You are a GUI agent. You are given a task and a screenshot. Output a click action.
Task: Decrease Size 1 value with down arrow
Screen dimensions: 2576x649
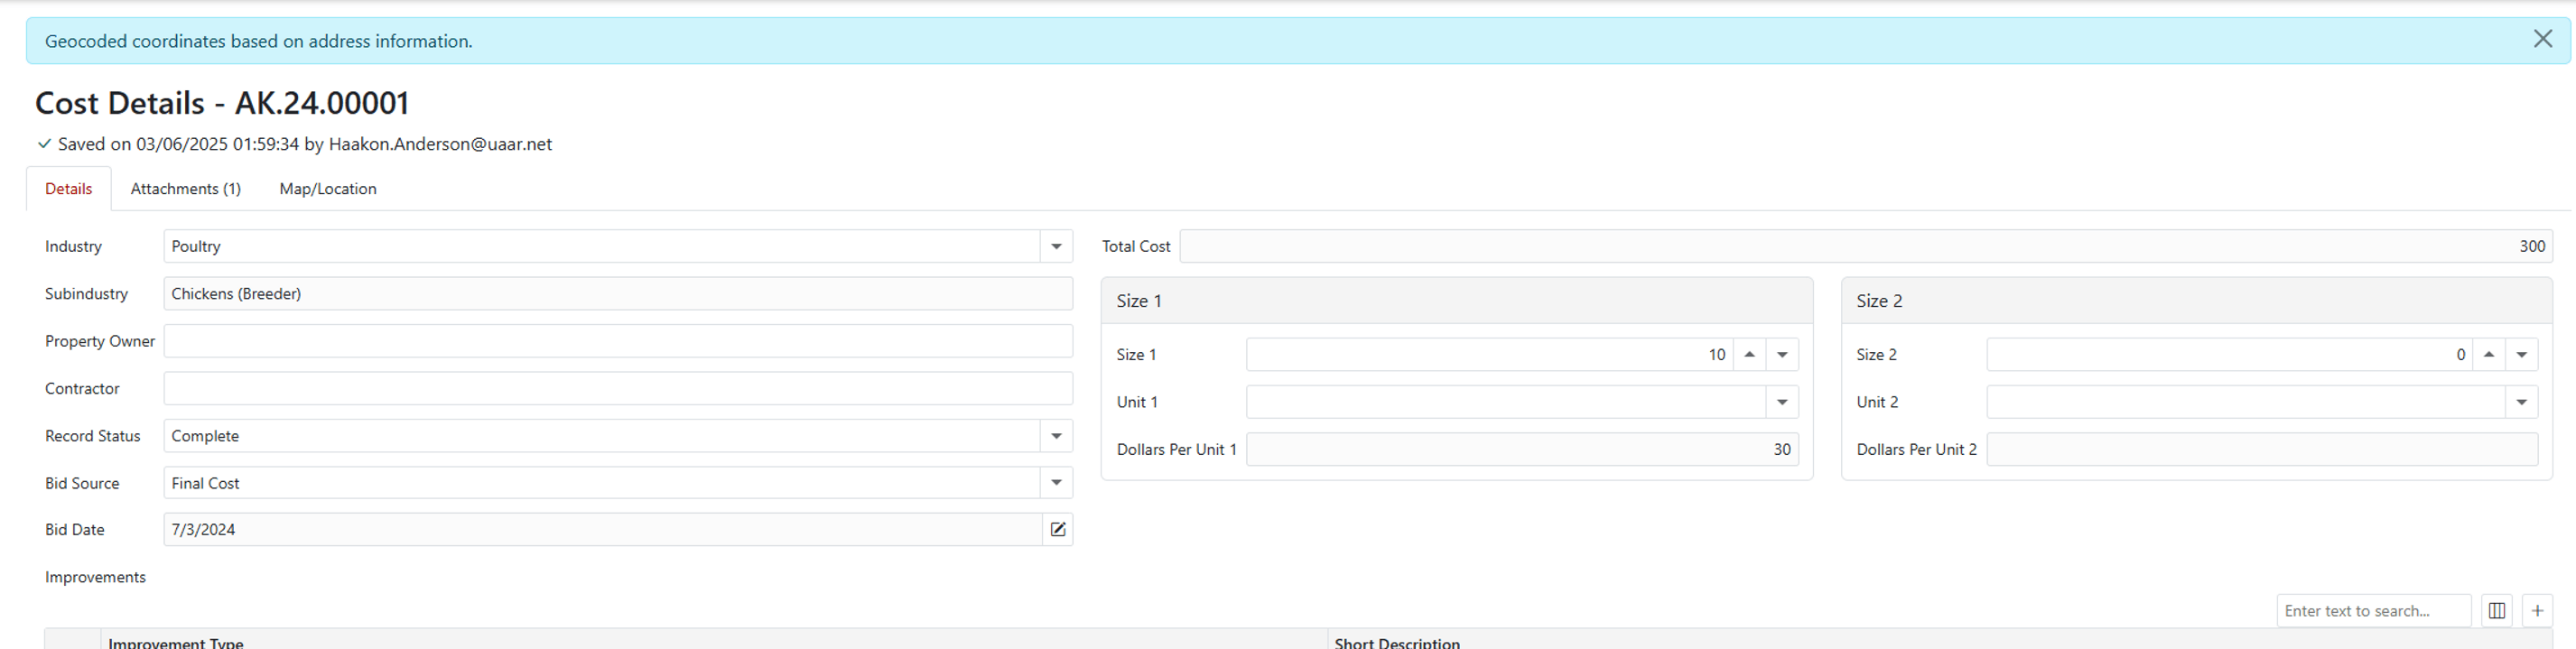click(1782, 355)
